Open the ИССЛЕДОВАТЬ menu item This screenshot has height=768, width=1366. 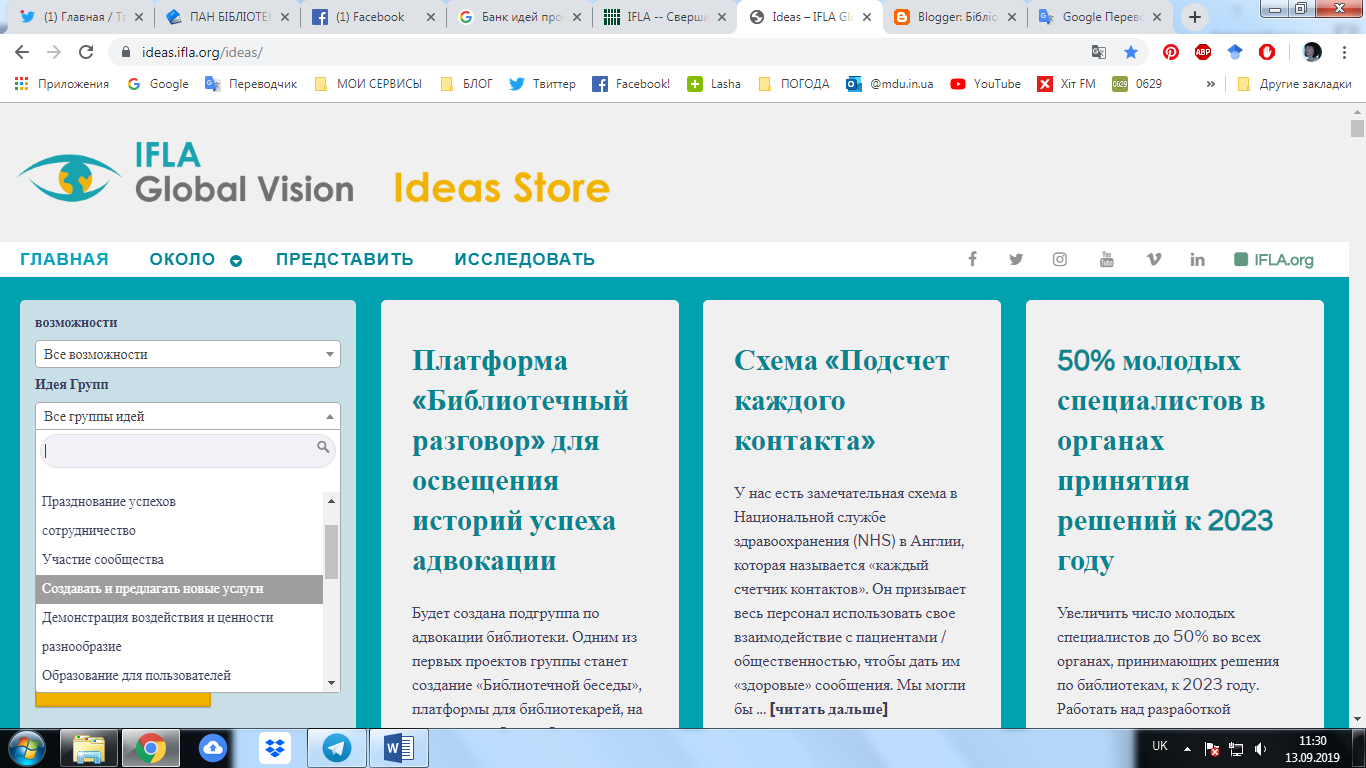523,259
